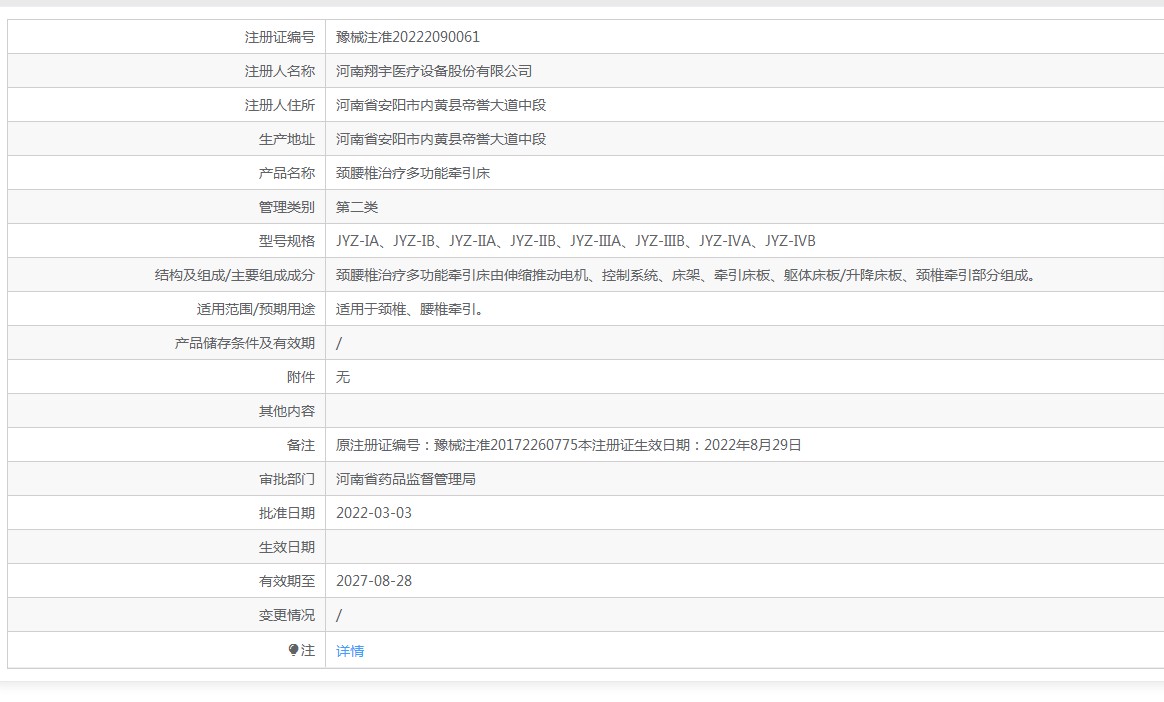Click the 产品名称 label
This screenshot has width=1164, height=702.
tap(287, 174)
